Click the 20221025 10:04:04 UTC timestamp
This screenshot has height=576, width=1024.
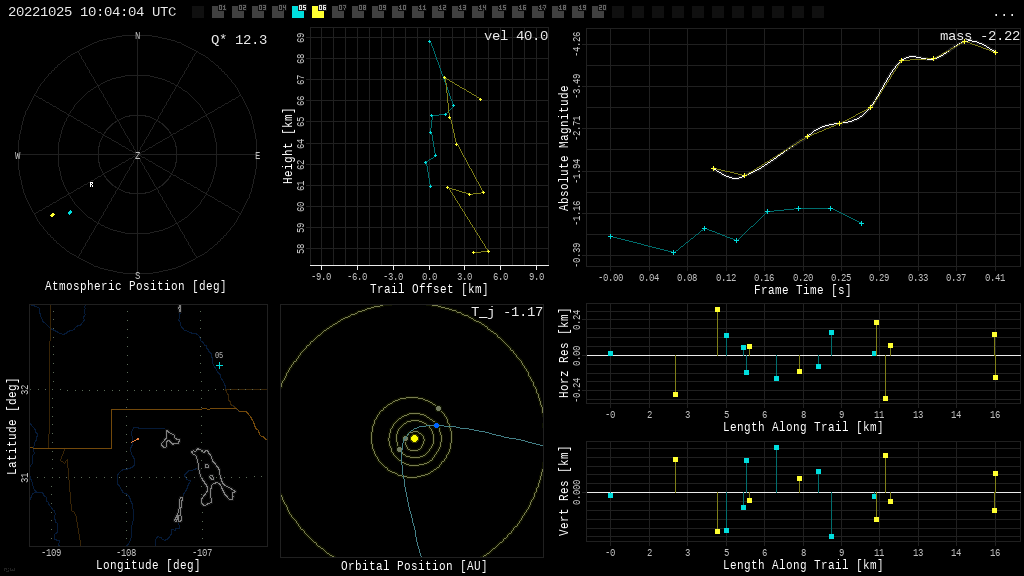92,12
